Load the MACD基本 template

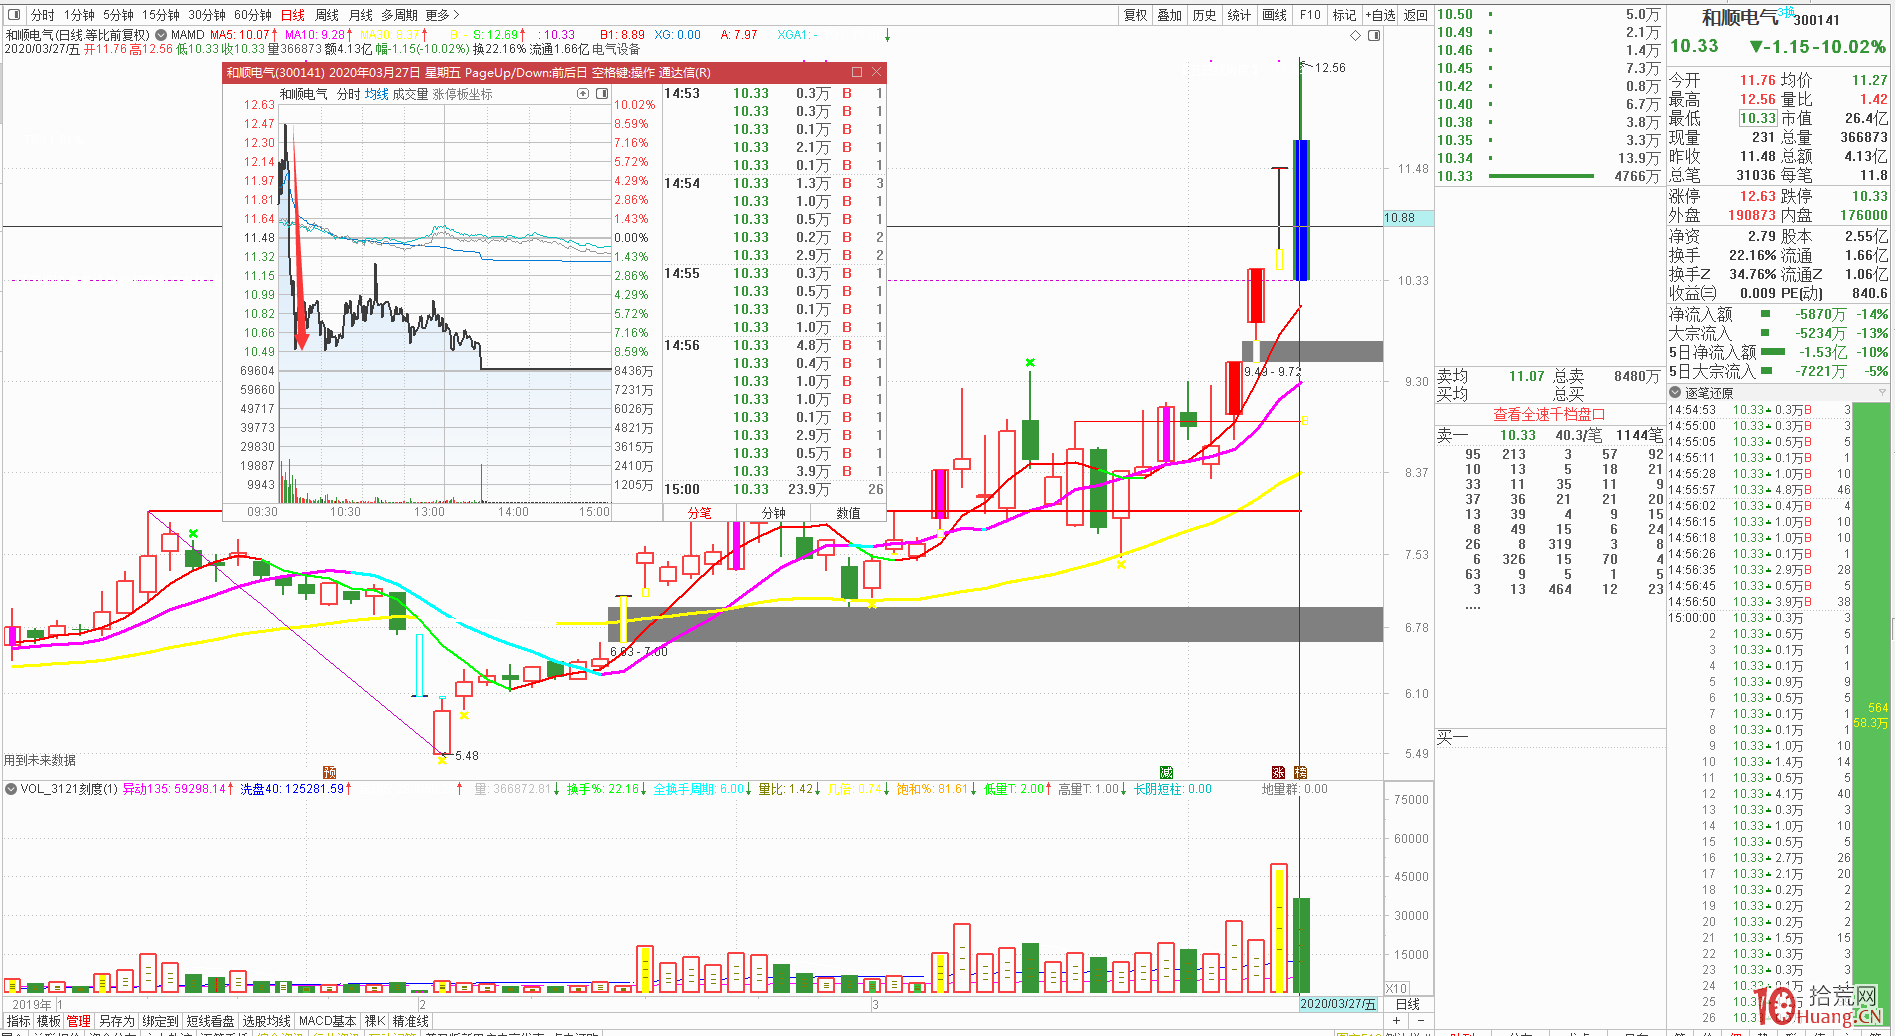(328, 1021)
